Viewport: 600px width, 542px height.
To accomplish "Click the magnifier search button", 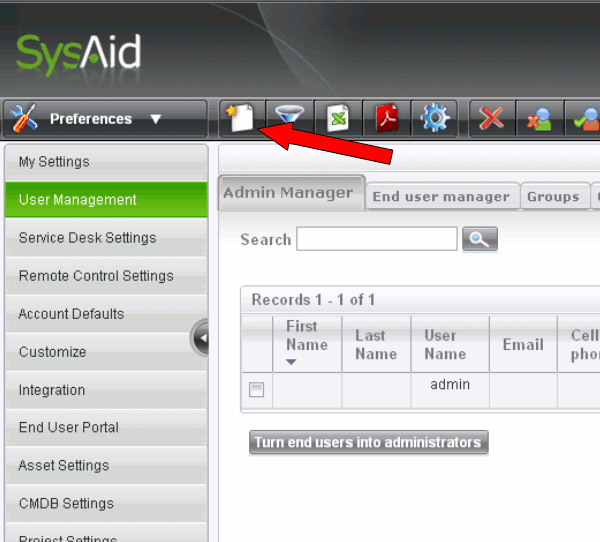I will (x=480, y=239).
